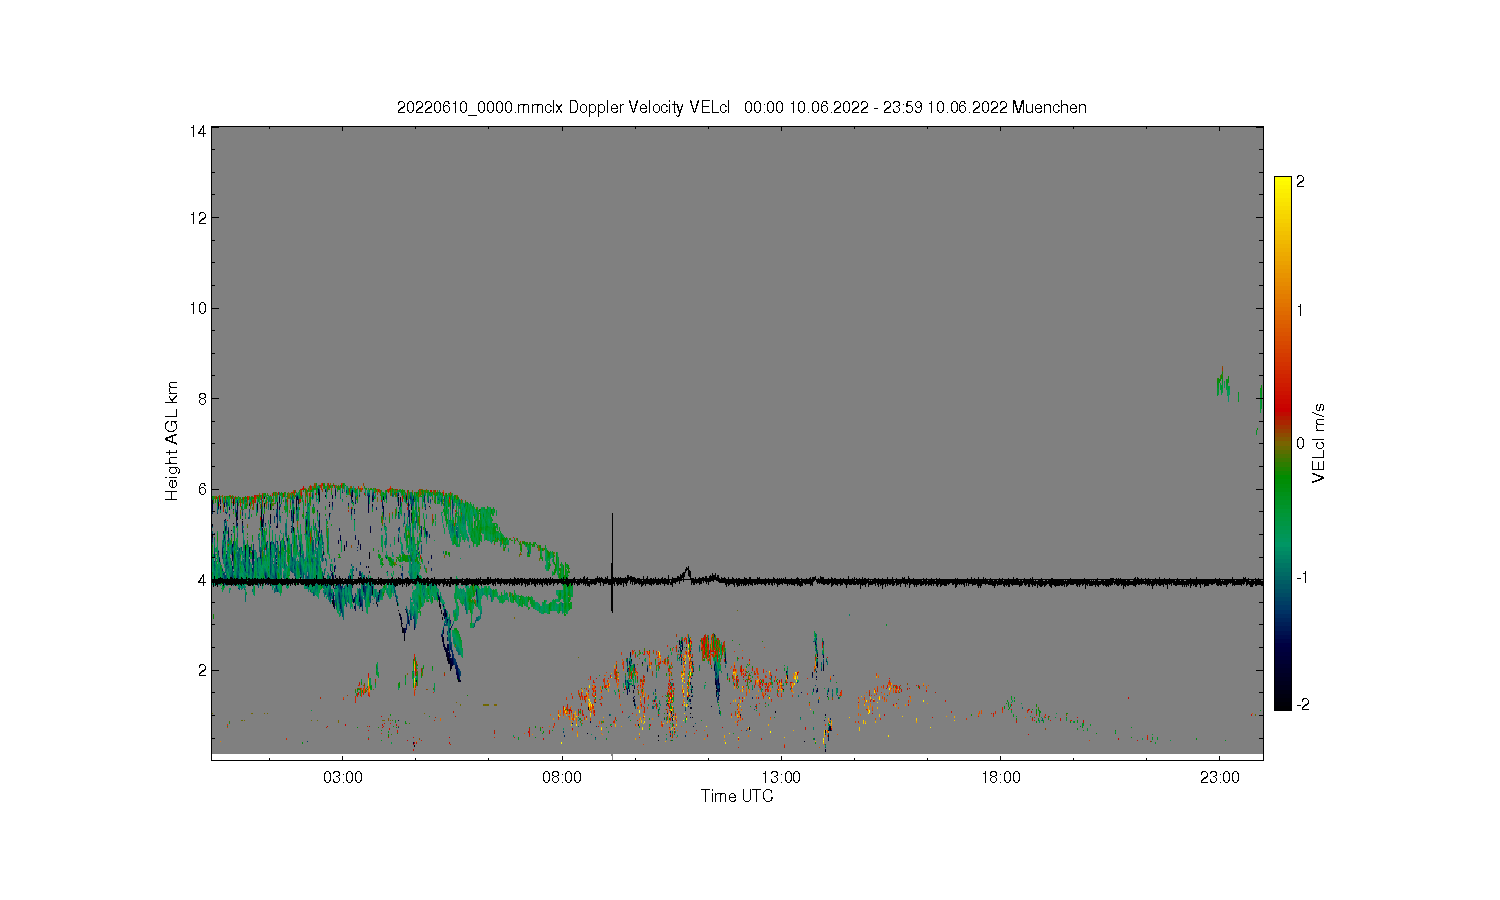Click the small green cloud echo near 23:00 at 8 km
Screen dimensions: 1500x900
1223,383
